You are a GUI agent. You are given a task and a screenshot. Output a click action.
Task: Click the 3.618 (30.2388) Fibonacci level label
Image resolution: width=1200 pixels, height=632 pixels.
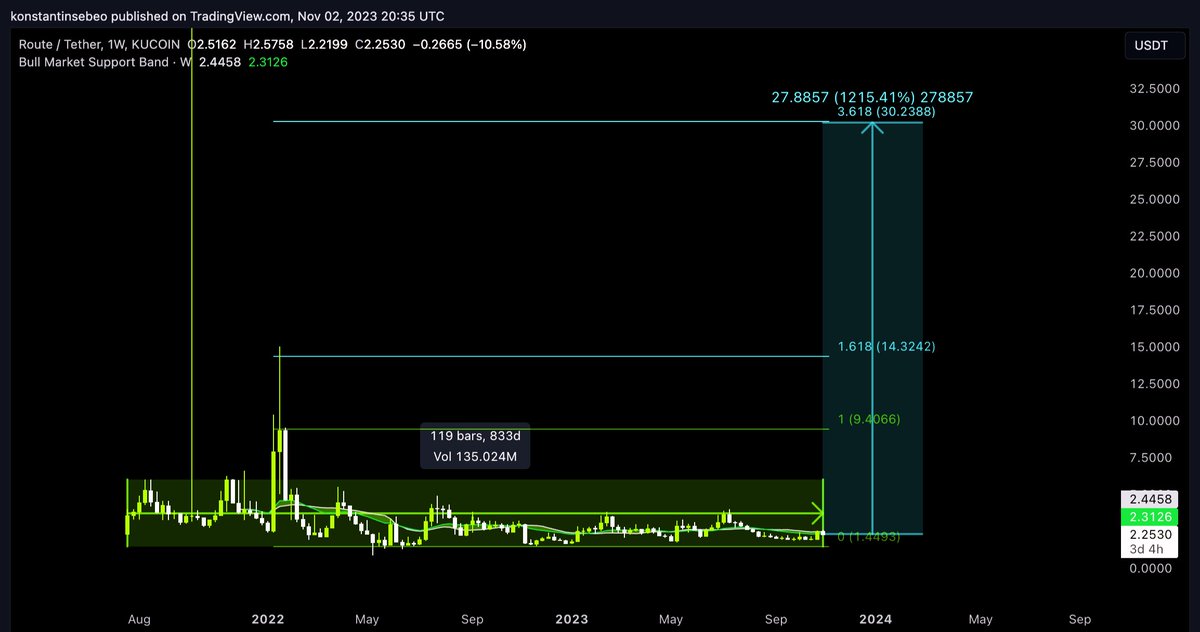[887, 112]
